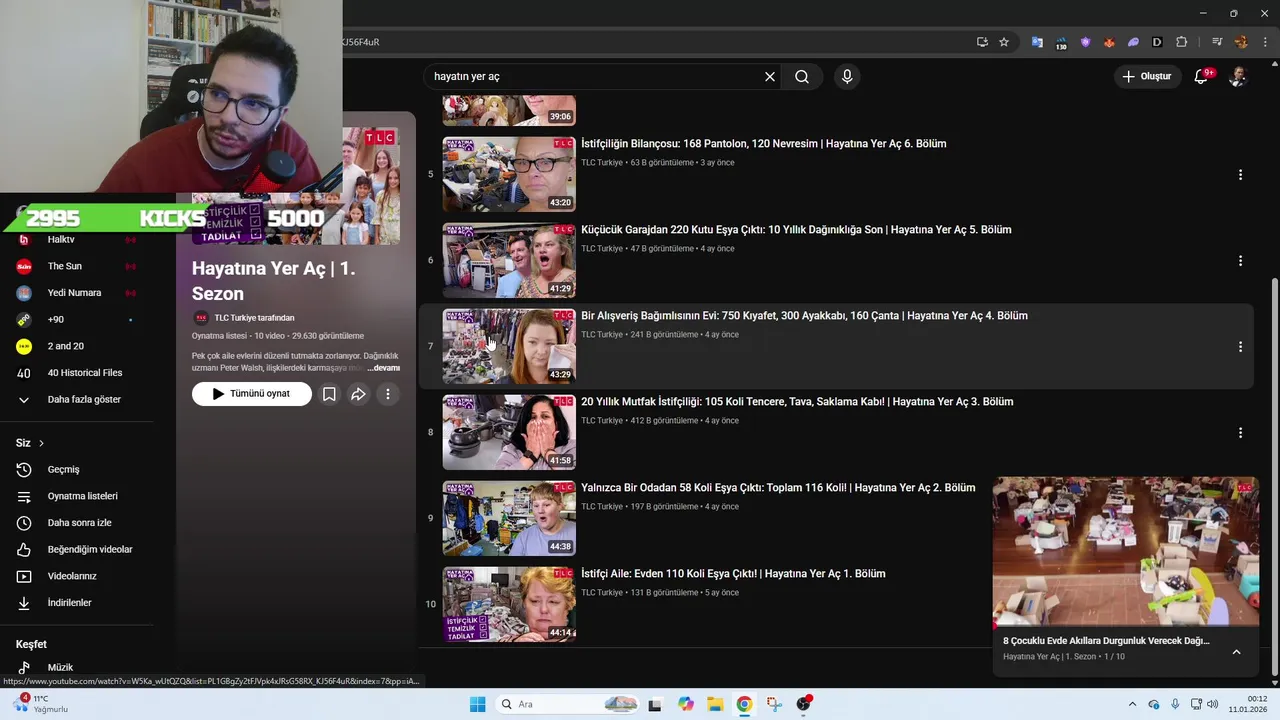
Task: Open the purple shield extension
Action: click(x=1085, y=42)
